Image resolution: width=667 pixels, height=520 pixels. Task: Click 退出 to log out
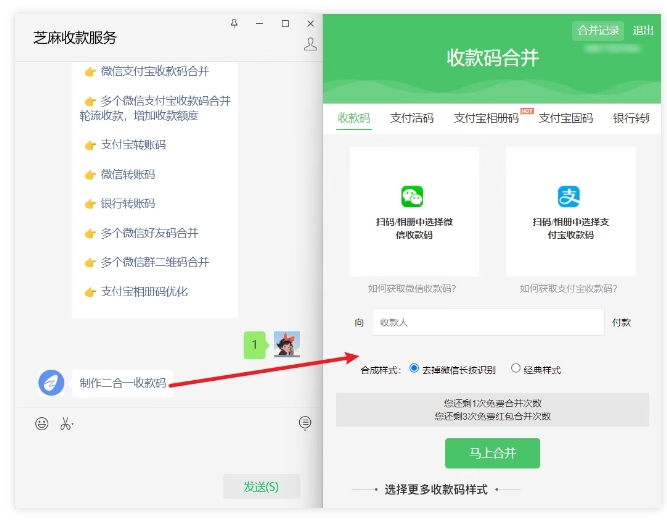643,31
